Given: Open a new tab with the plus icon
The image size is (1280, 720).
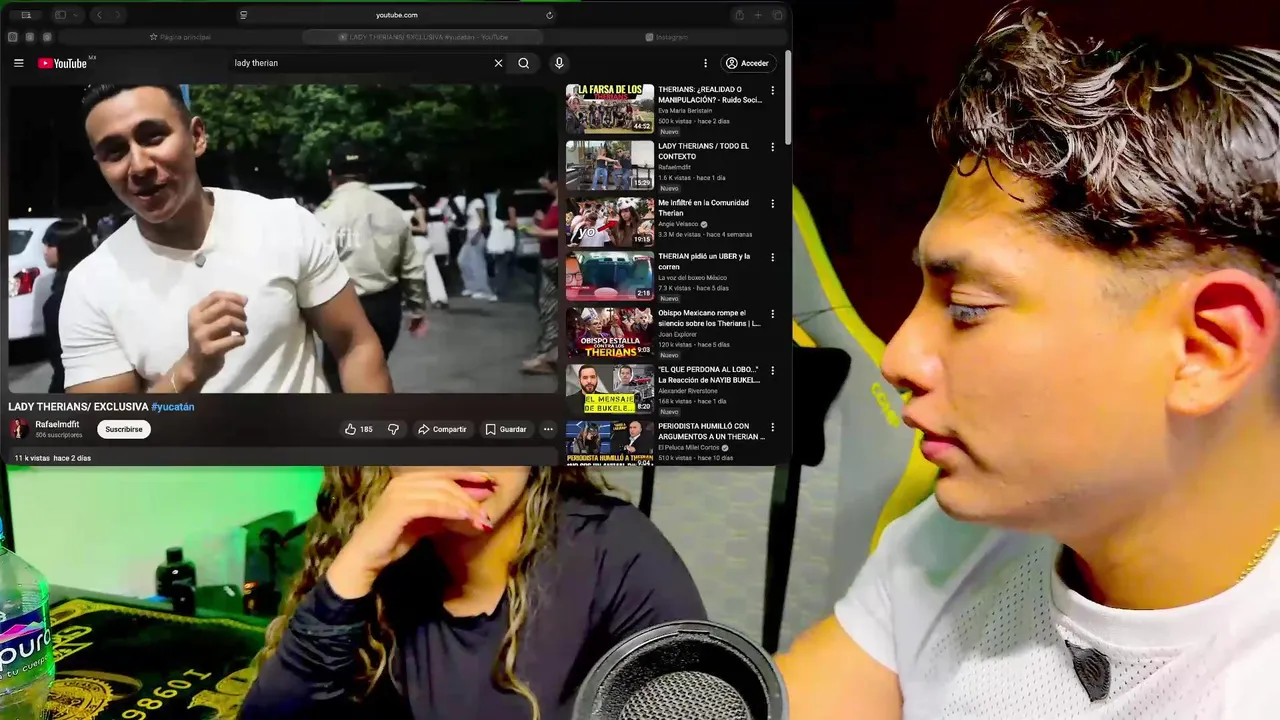Looking at the screenshot, I should [758, 15].
